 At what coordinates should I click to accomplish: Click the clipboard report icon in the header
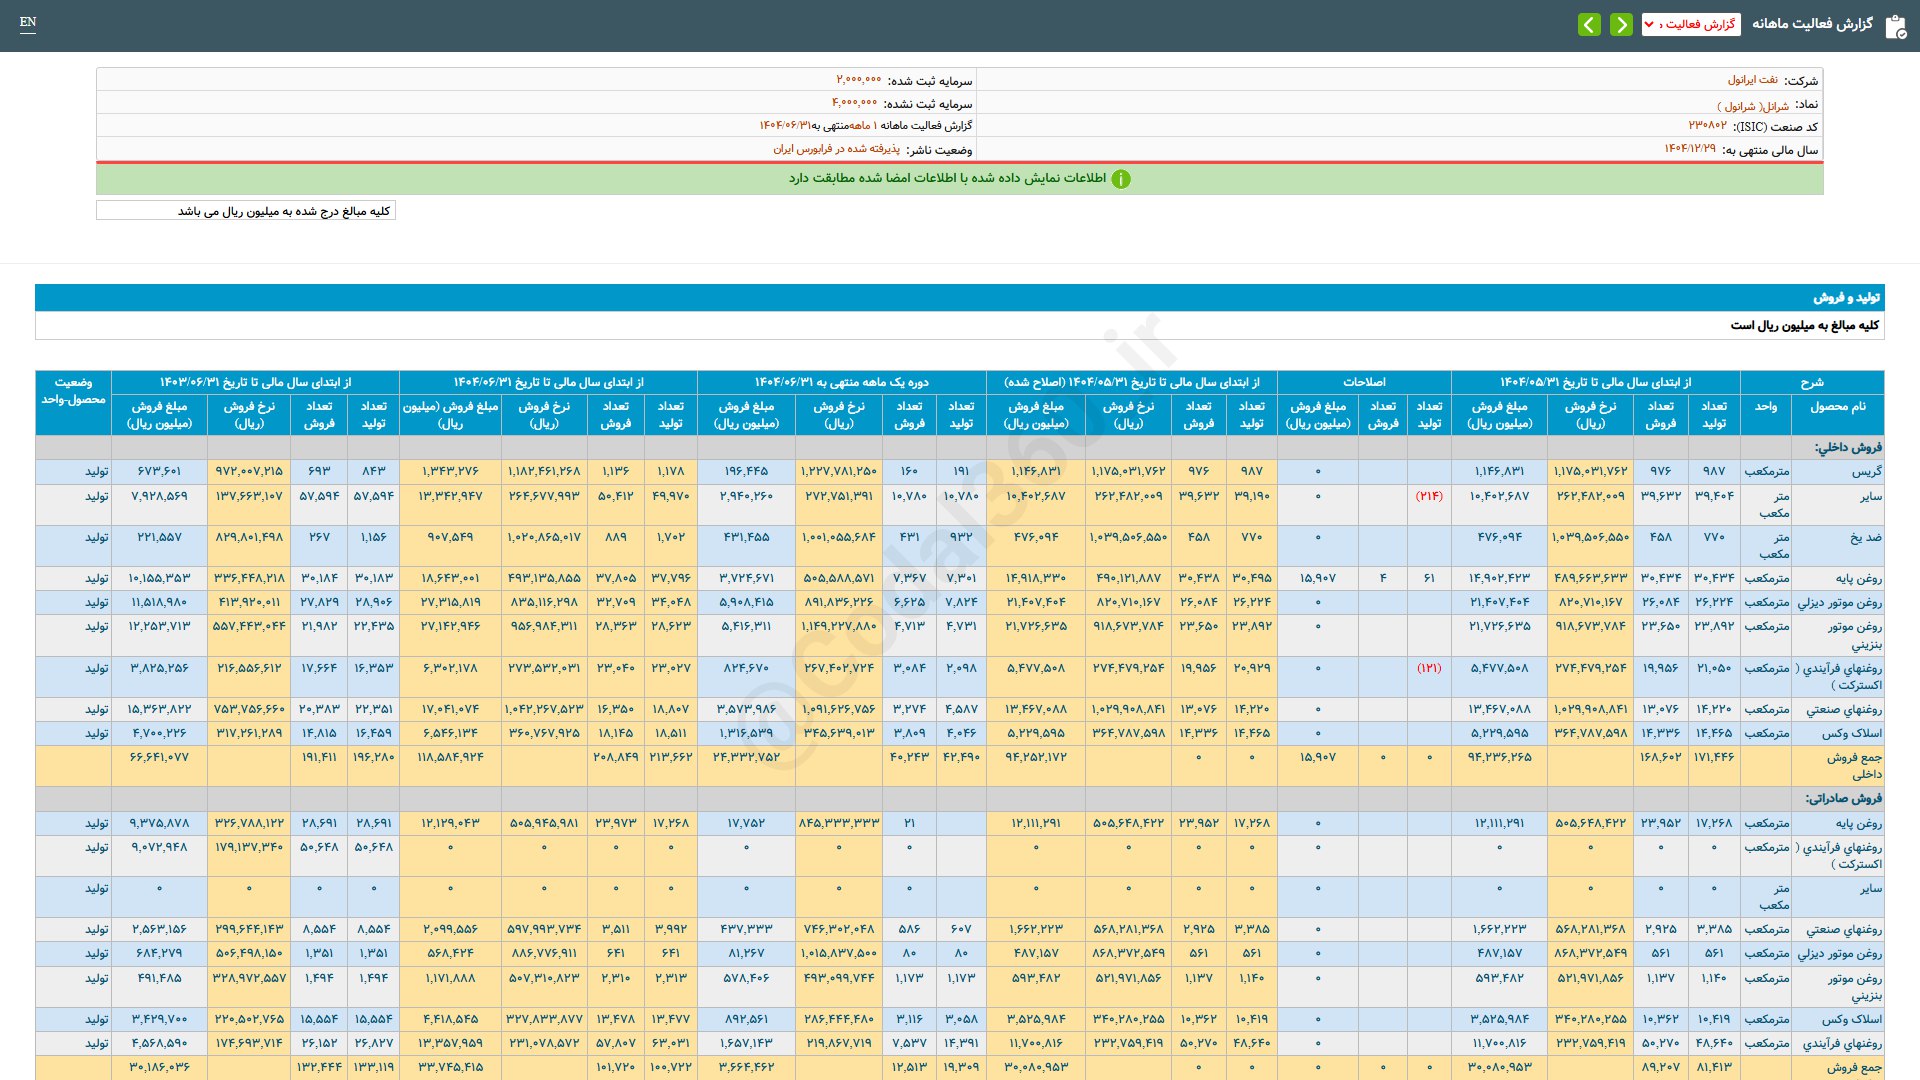[x=1895, y=26]
